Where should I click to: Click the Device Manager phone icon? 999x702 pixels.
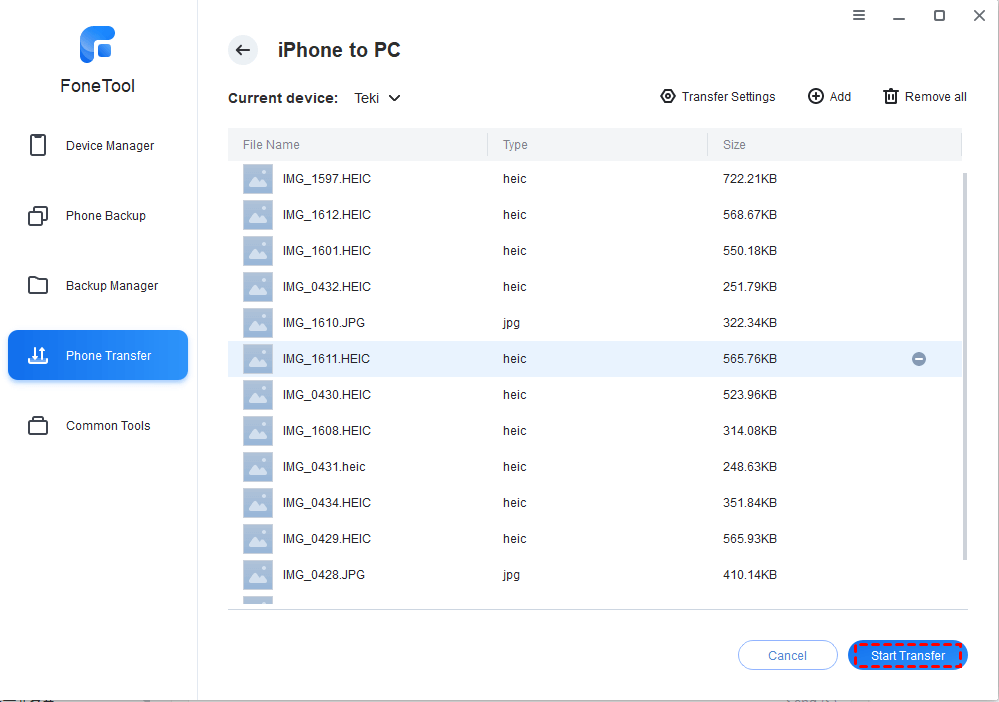pos(38,145)
